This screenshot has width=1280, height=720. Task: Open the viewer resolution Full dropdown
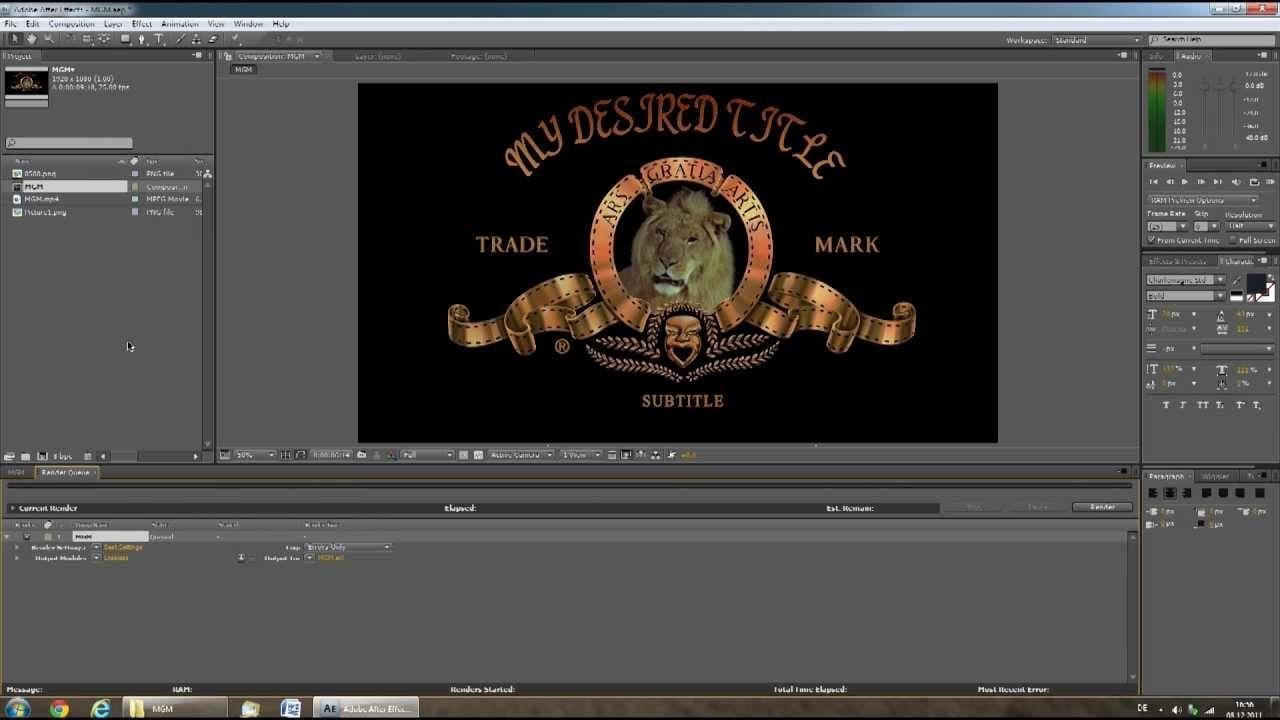427,455
